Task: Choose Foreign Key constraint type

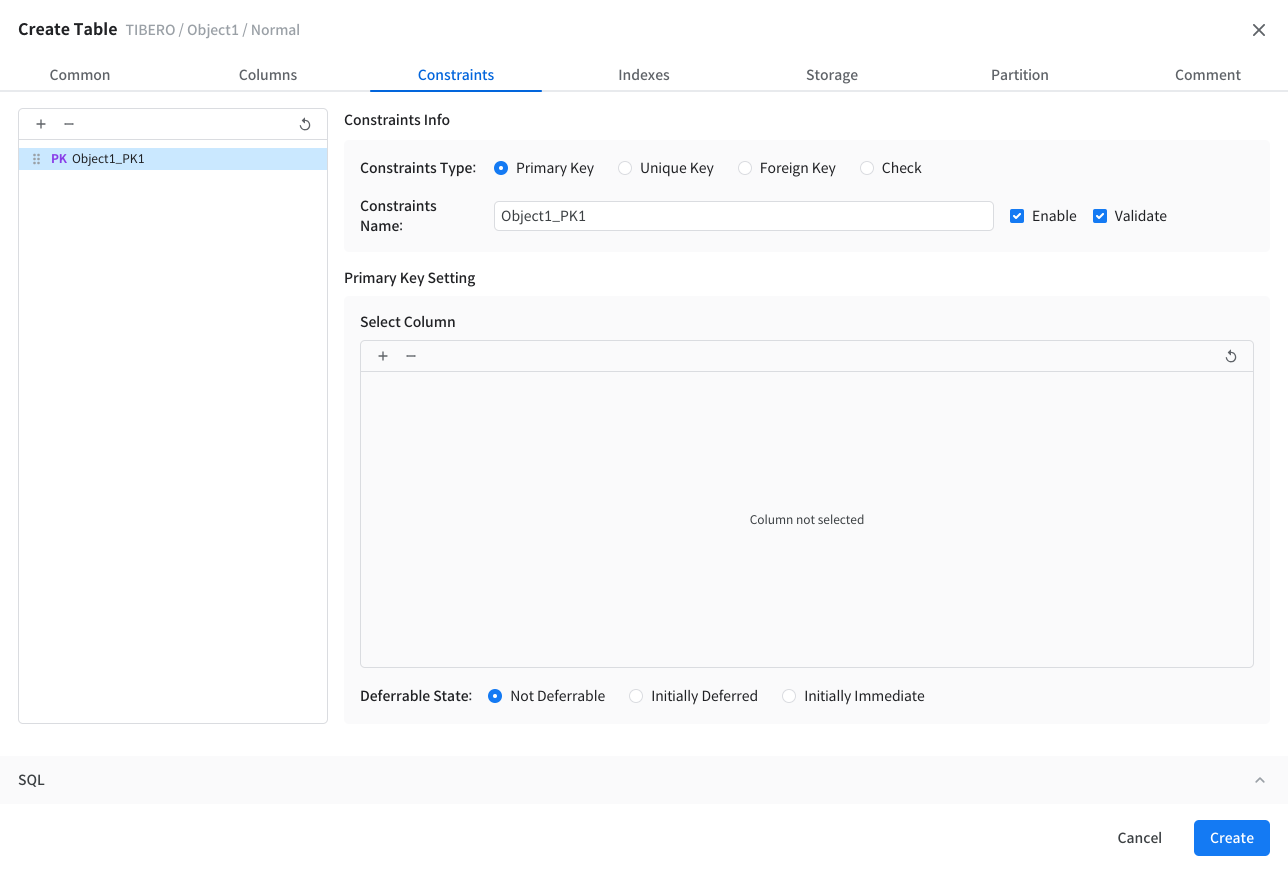Action: (x=745, y=168)
